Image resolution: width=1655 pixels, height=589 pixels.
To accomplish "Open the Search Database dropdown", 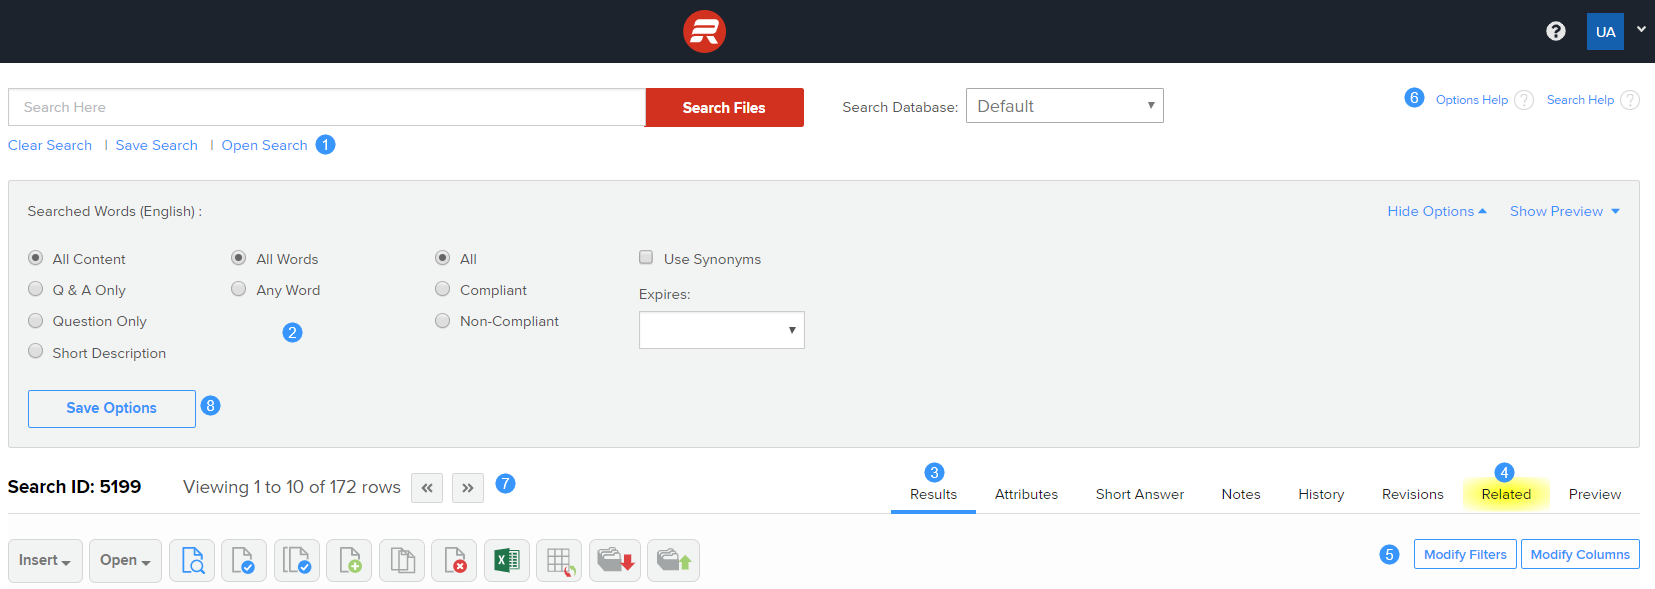I will pos(1064,106).
